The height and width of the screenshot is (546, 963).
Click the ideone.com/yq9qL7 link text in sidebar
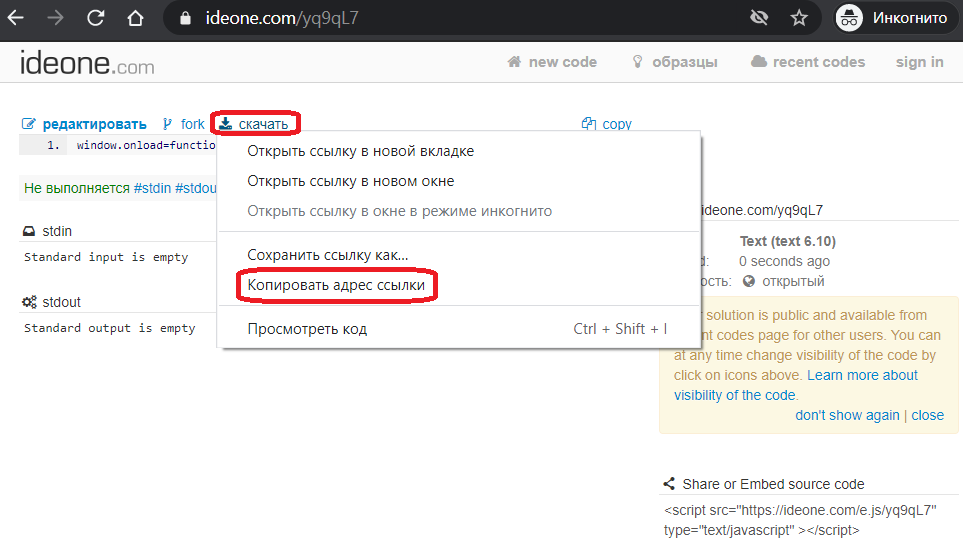pos(762,210)
